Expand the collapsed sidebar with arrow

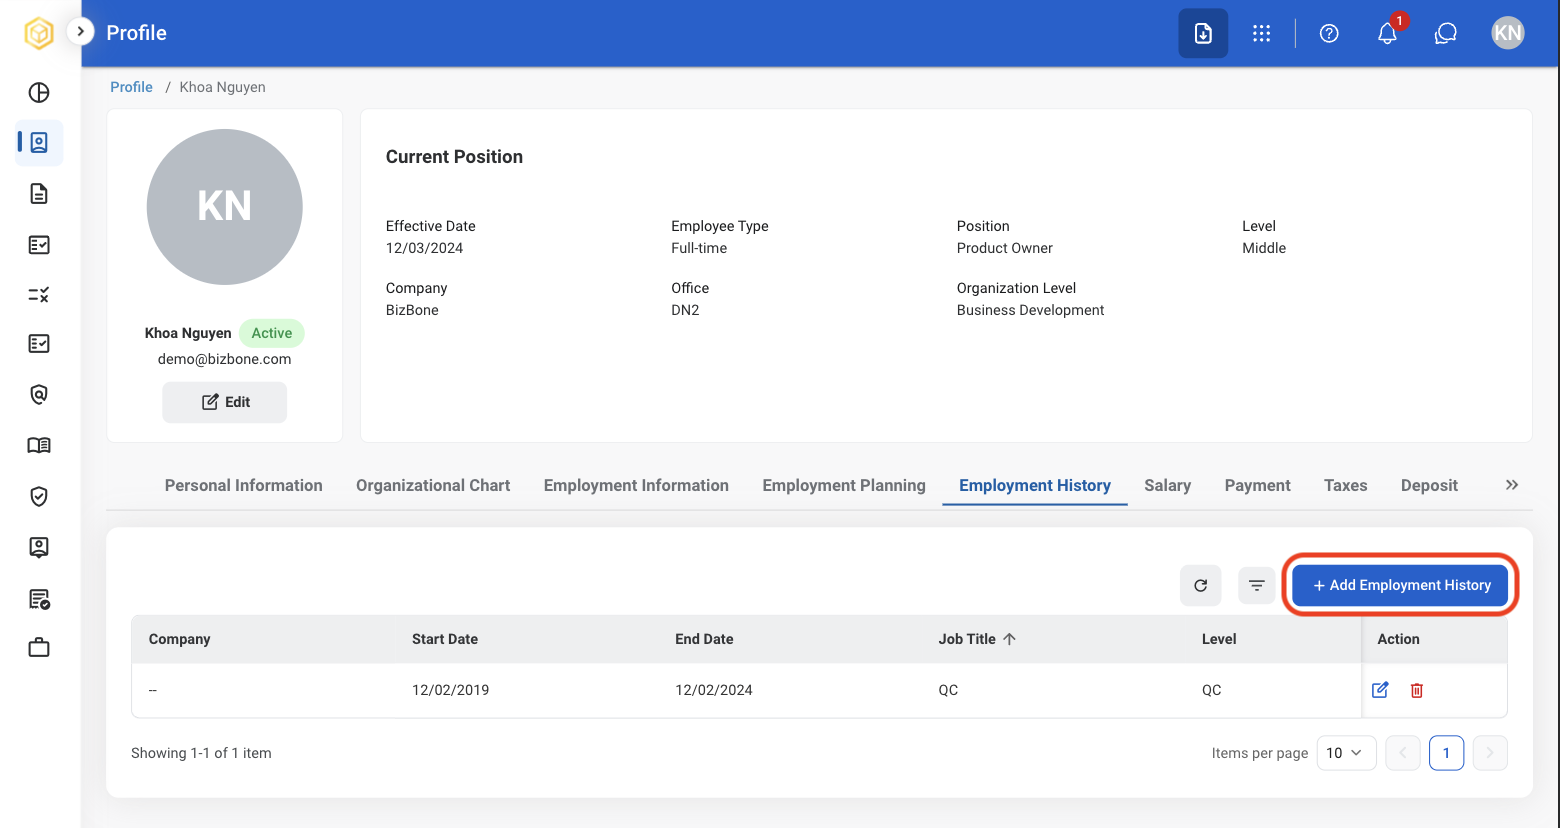[x=80, y=31]
